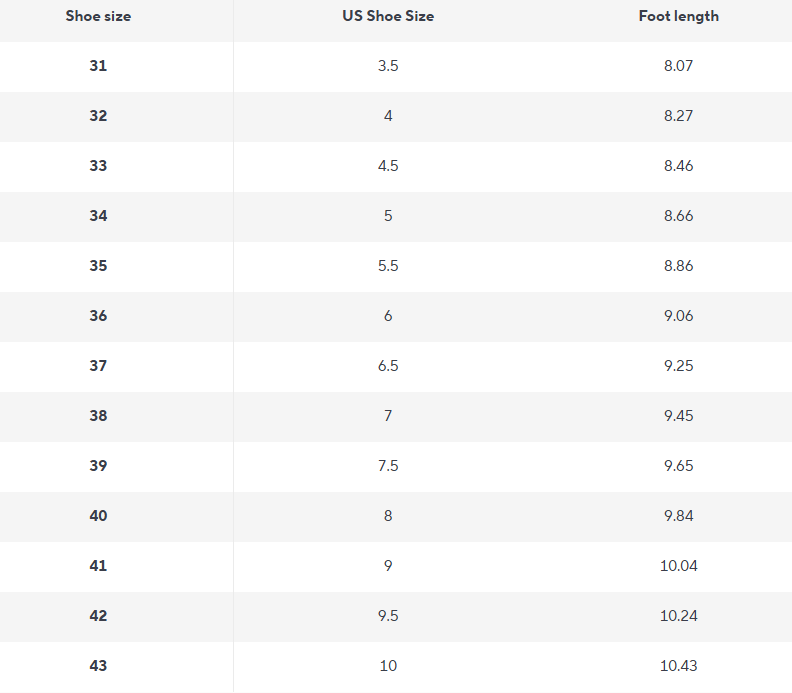Select the US size 5.5 cell
Image resolution: width=792 pixels, height=693 pixels.
(388, 266)
